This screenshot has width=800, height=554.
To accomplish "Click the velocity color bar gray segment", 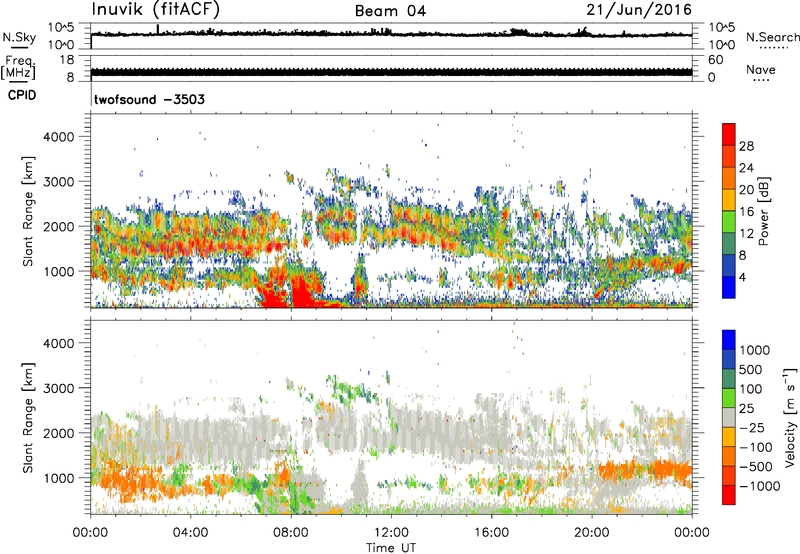I will pos(729,417).
